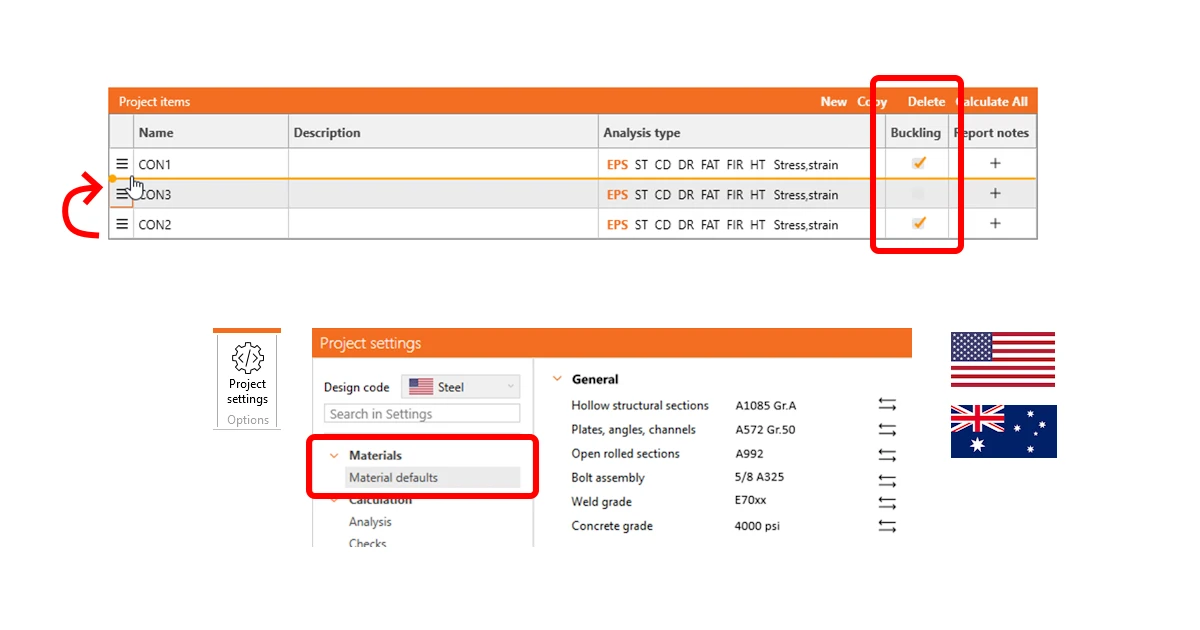Viewport: 1200px width, 630px height.
Task: Click the Project settings gear icon
Action: (247, 358)
